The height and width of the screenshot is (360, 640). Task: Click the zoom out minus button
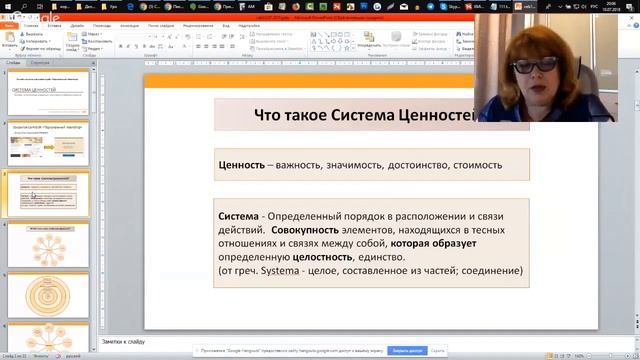tap(589, 356)
